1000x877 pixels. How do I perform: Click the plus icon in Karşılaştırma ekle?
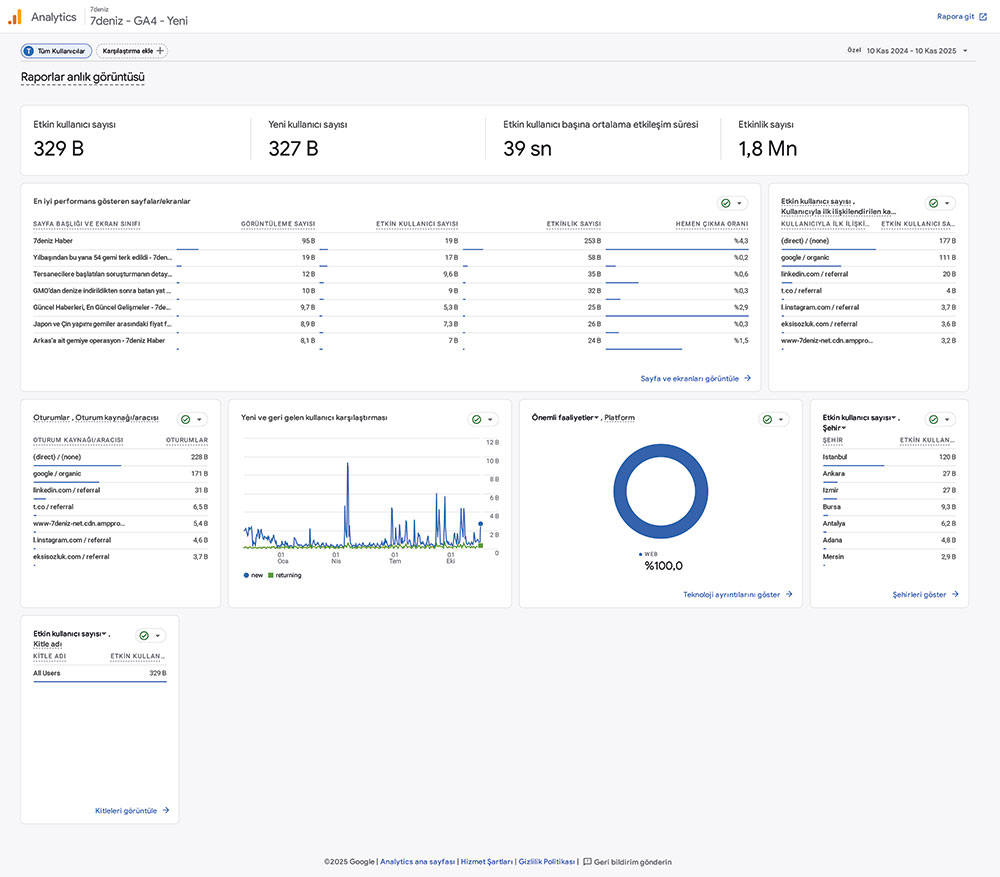click(x=161, y=51)
